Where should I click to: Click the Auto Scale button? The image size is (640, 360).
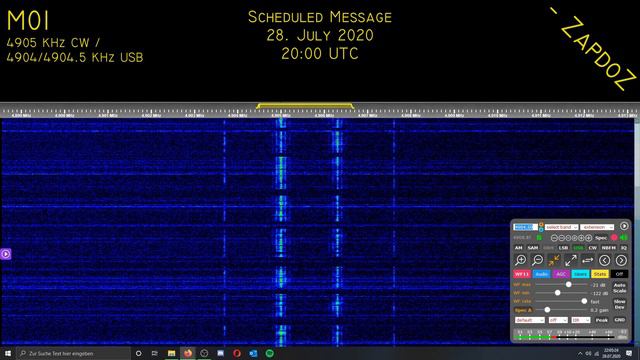(620, 288)
